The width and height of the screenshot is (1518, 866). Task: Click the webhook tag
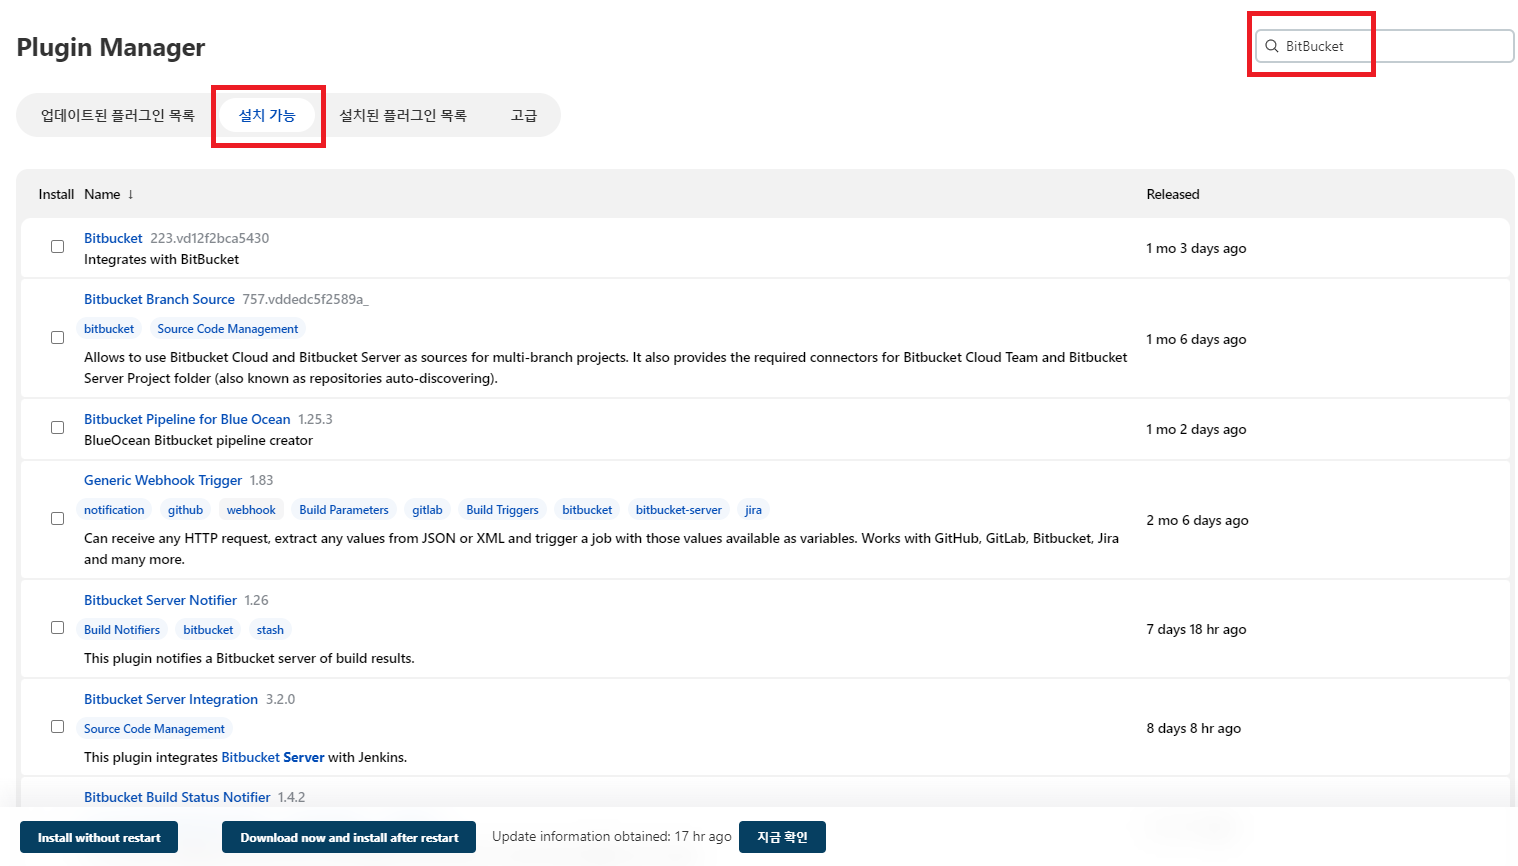(251, 510)
